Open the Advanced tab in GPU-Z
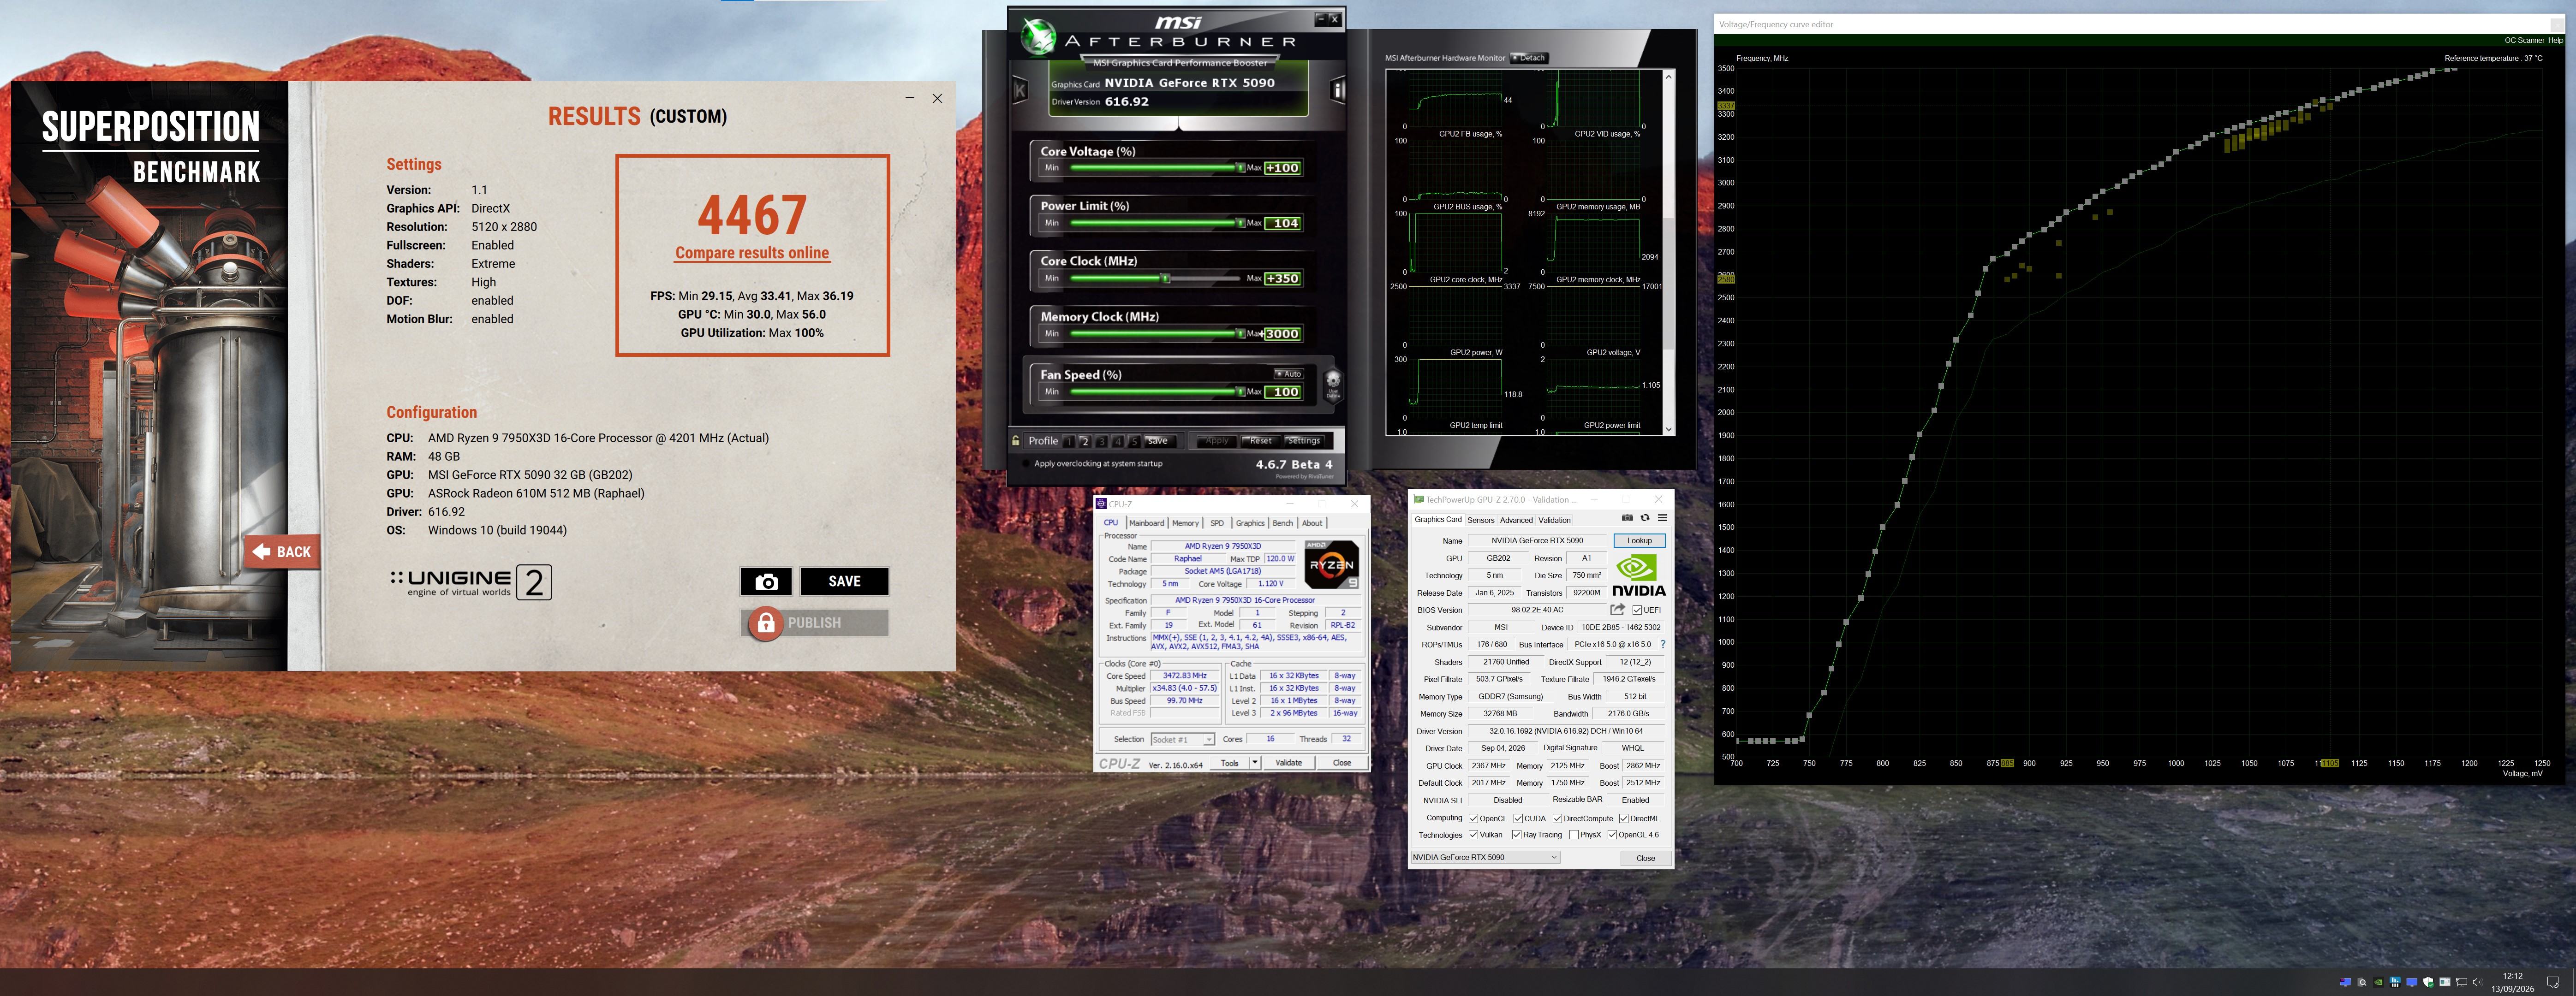Viewport: 2576px width, 996px height. (1516, 520)
